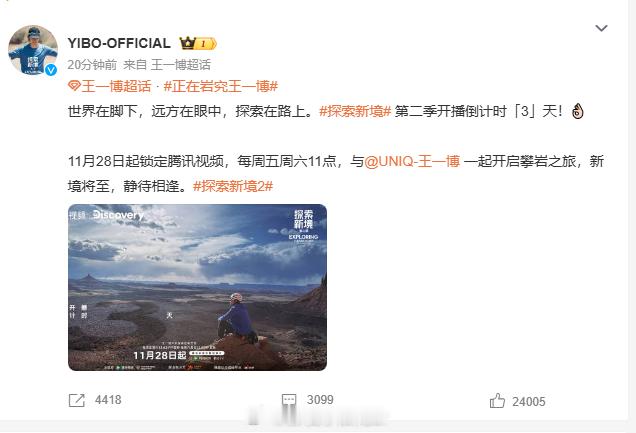The width and height of the screenshot is (636, 433).
Task: Open the 20分钟前 timestamp link
Action: (x=92, y=64)
